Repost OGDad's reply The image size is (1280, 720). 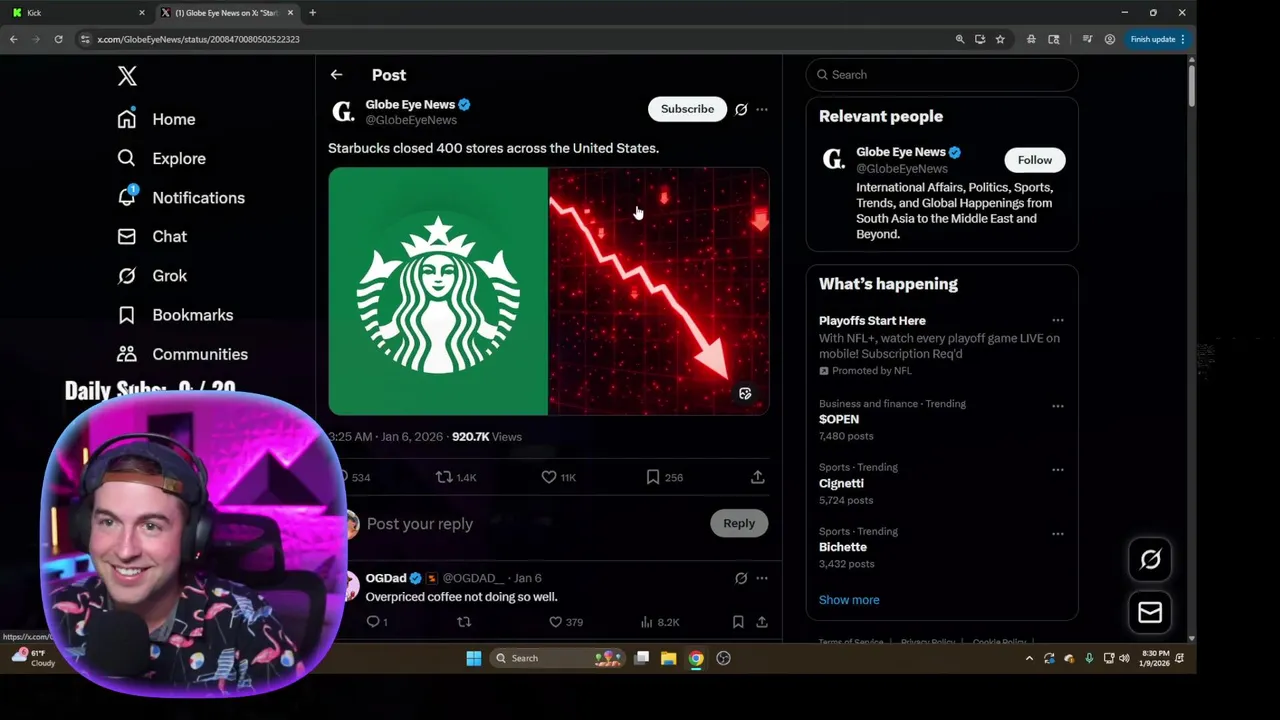464,622
